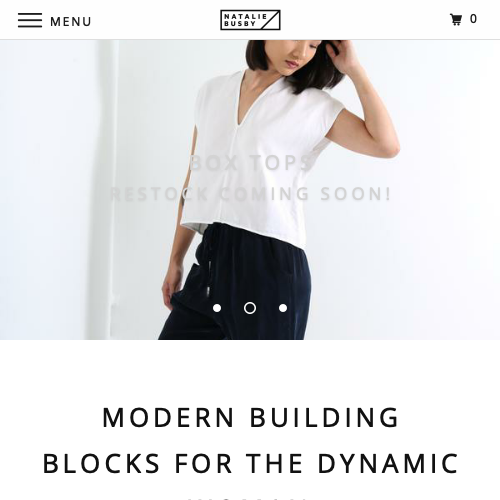Image resolution: width=500 pixels, height=500 pixels.
Task: Select the hollow middle slideshow dot
Action: point(250,308)
